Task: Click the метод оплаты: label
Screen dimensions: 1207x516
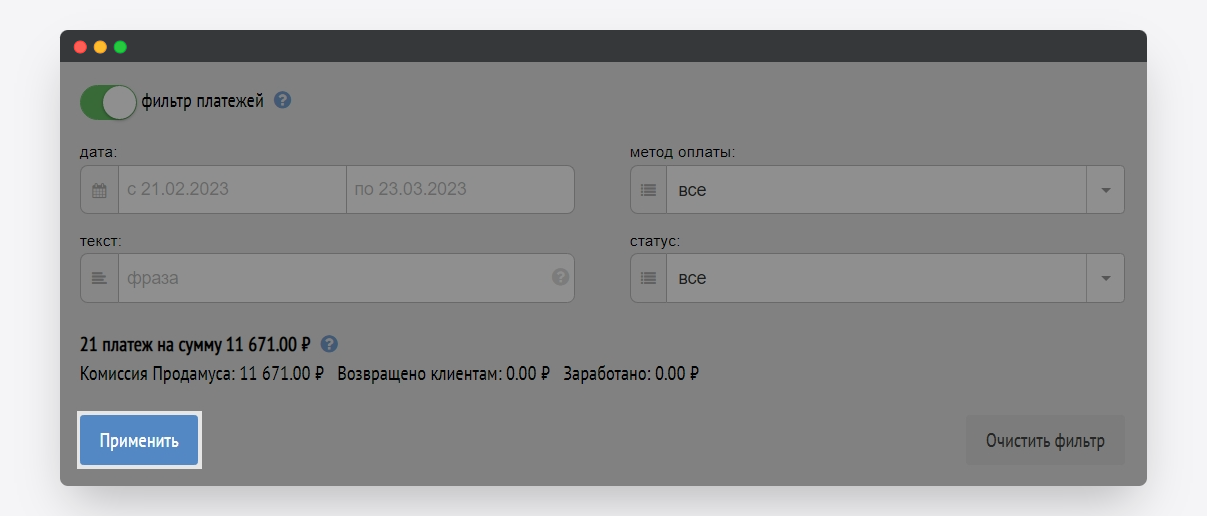Action: 683,153
